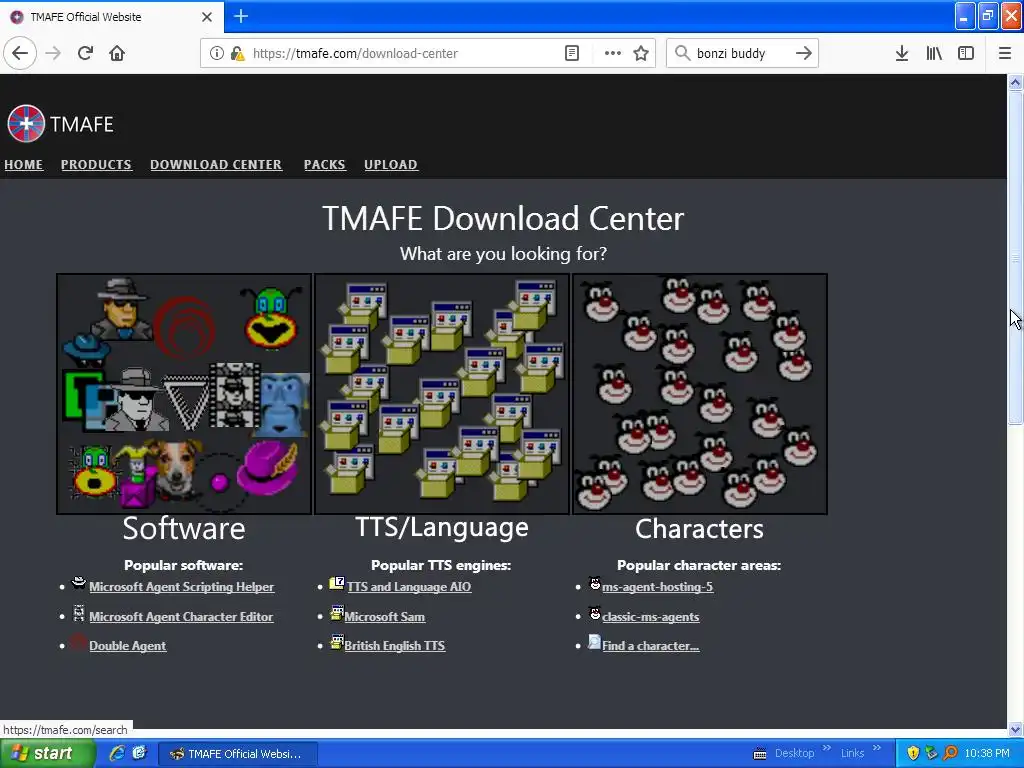Expand the Links toolbar chevron
1024x768 pixels.
[876, 748]
